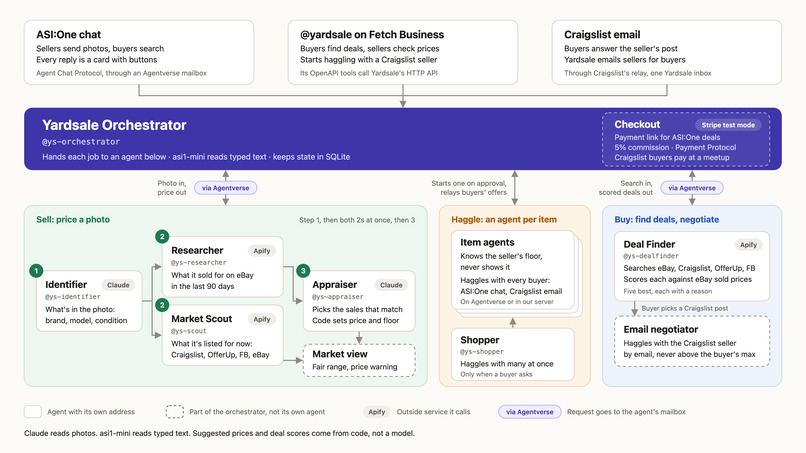Click 'Request goes to the agent's mailbox' label
Screen dimensions: 806x453
tap(626, 411)
